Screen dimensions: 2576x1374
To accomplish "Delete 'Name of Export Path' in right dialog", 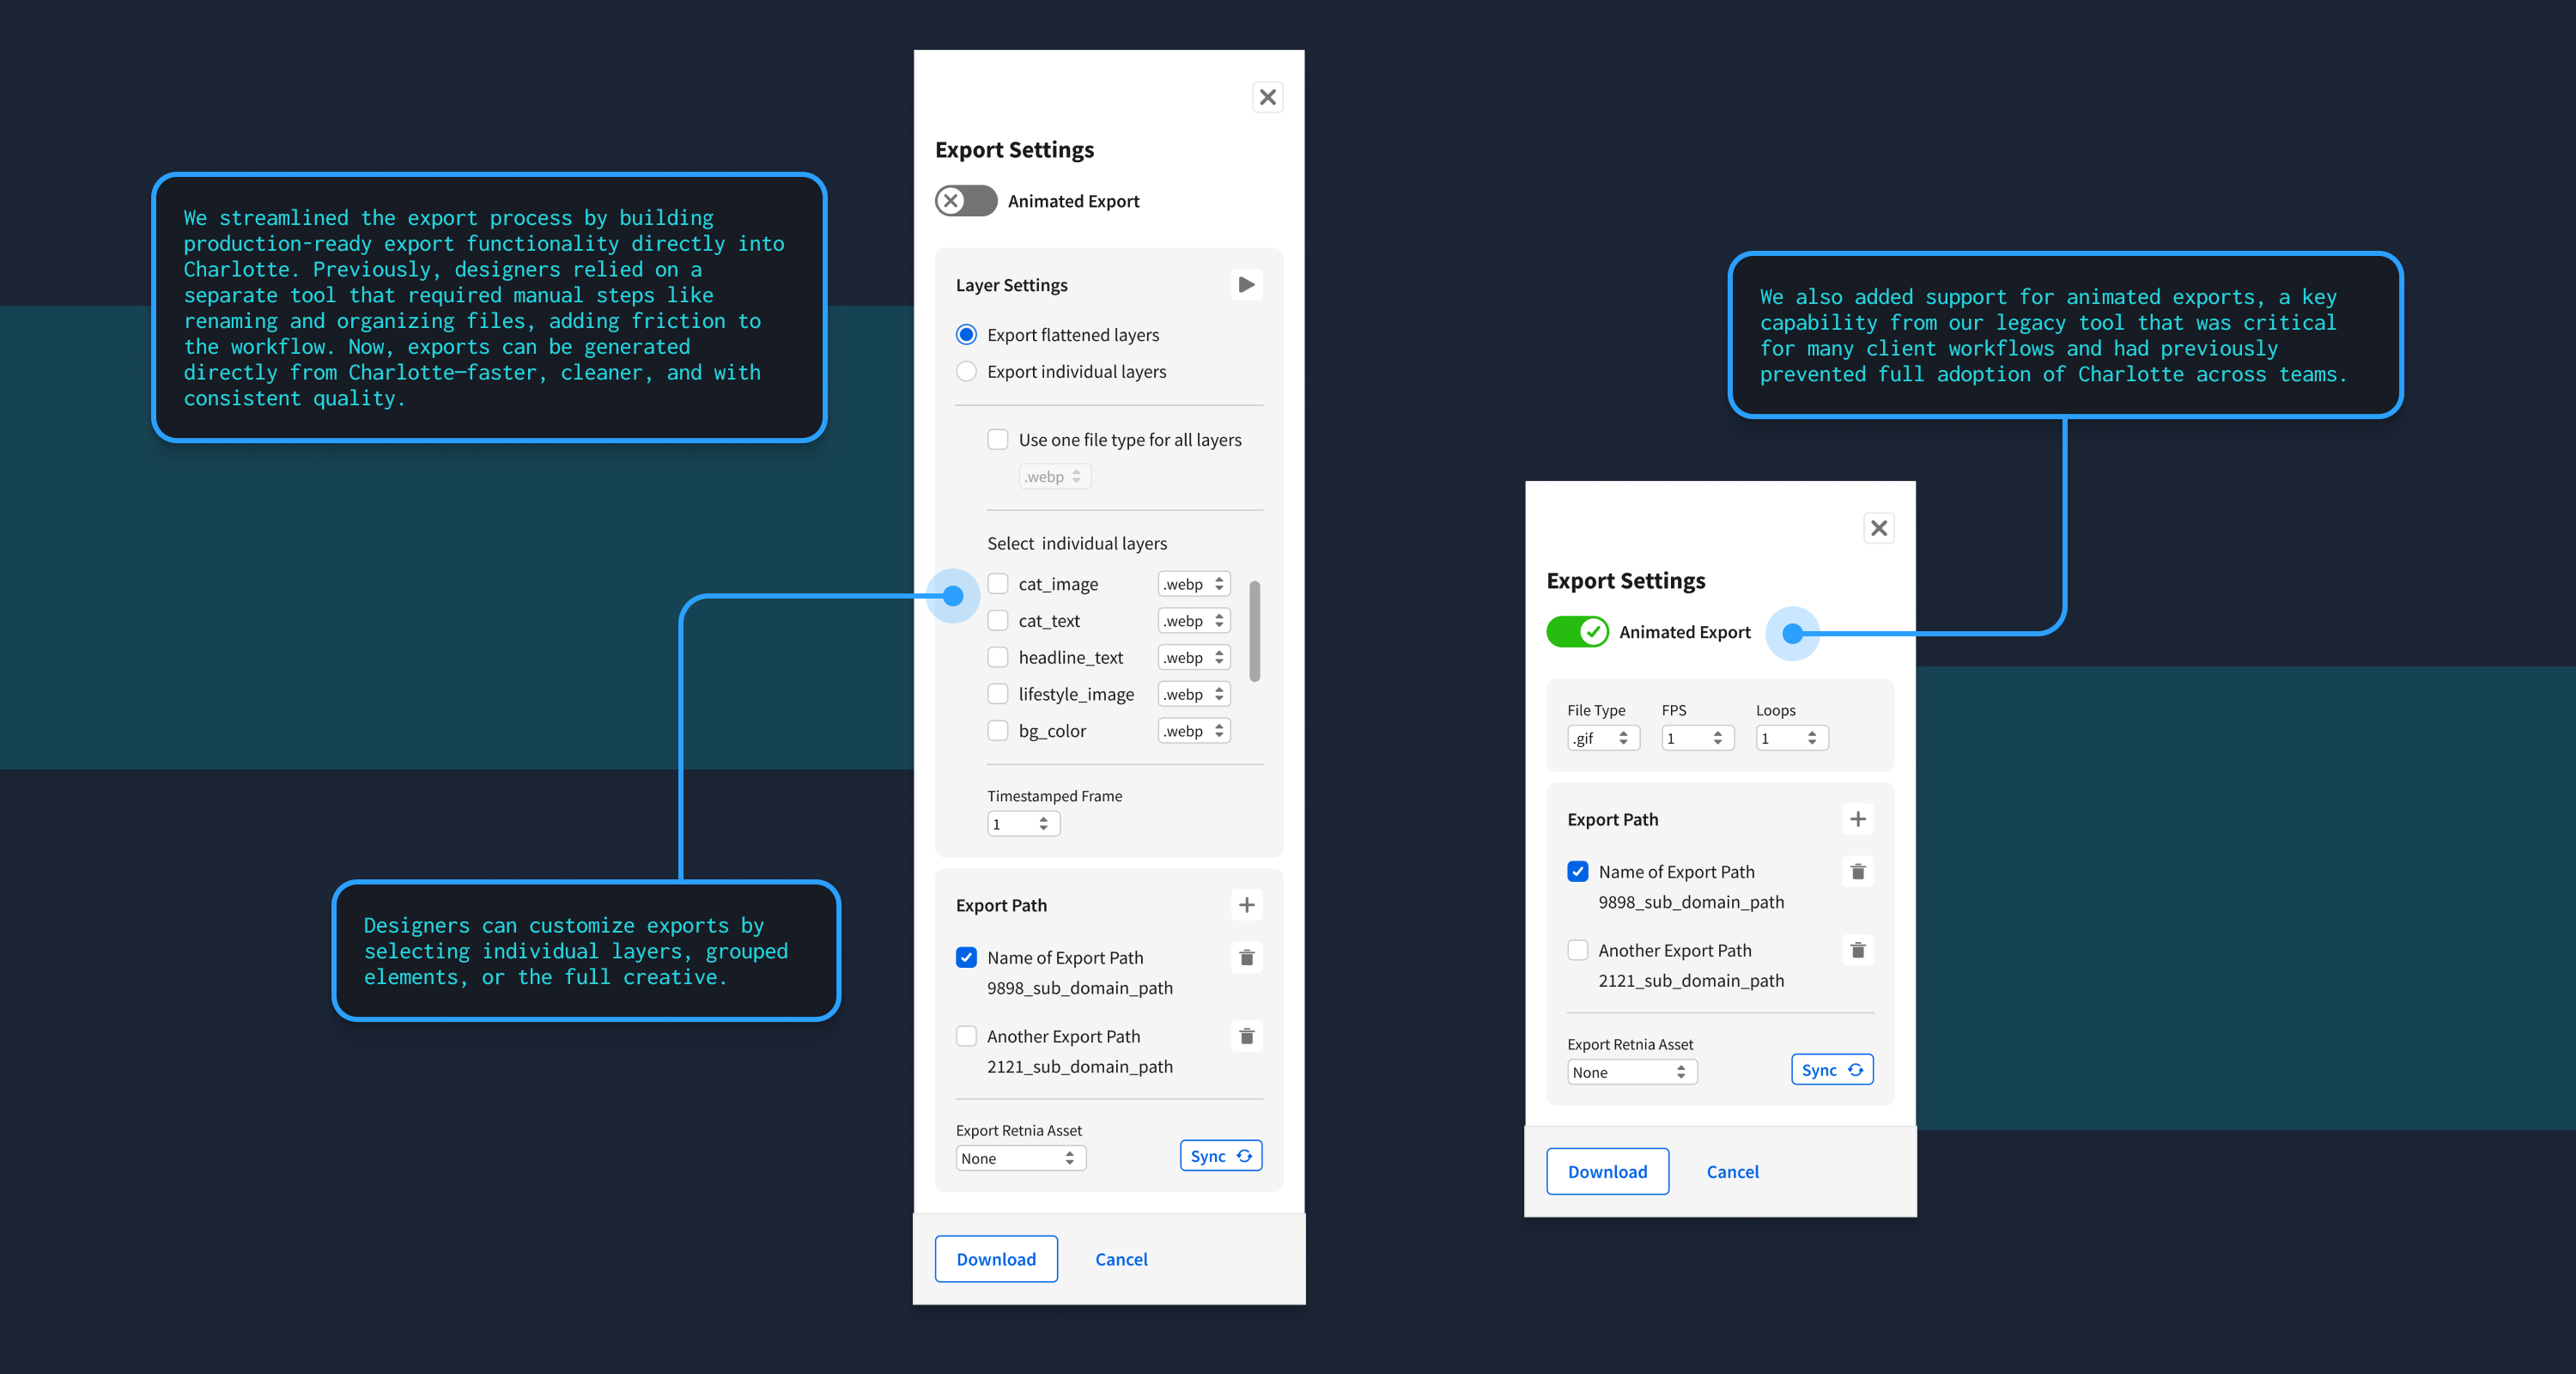I will click(x=1857, y=871).
